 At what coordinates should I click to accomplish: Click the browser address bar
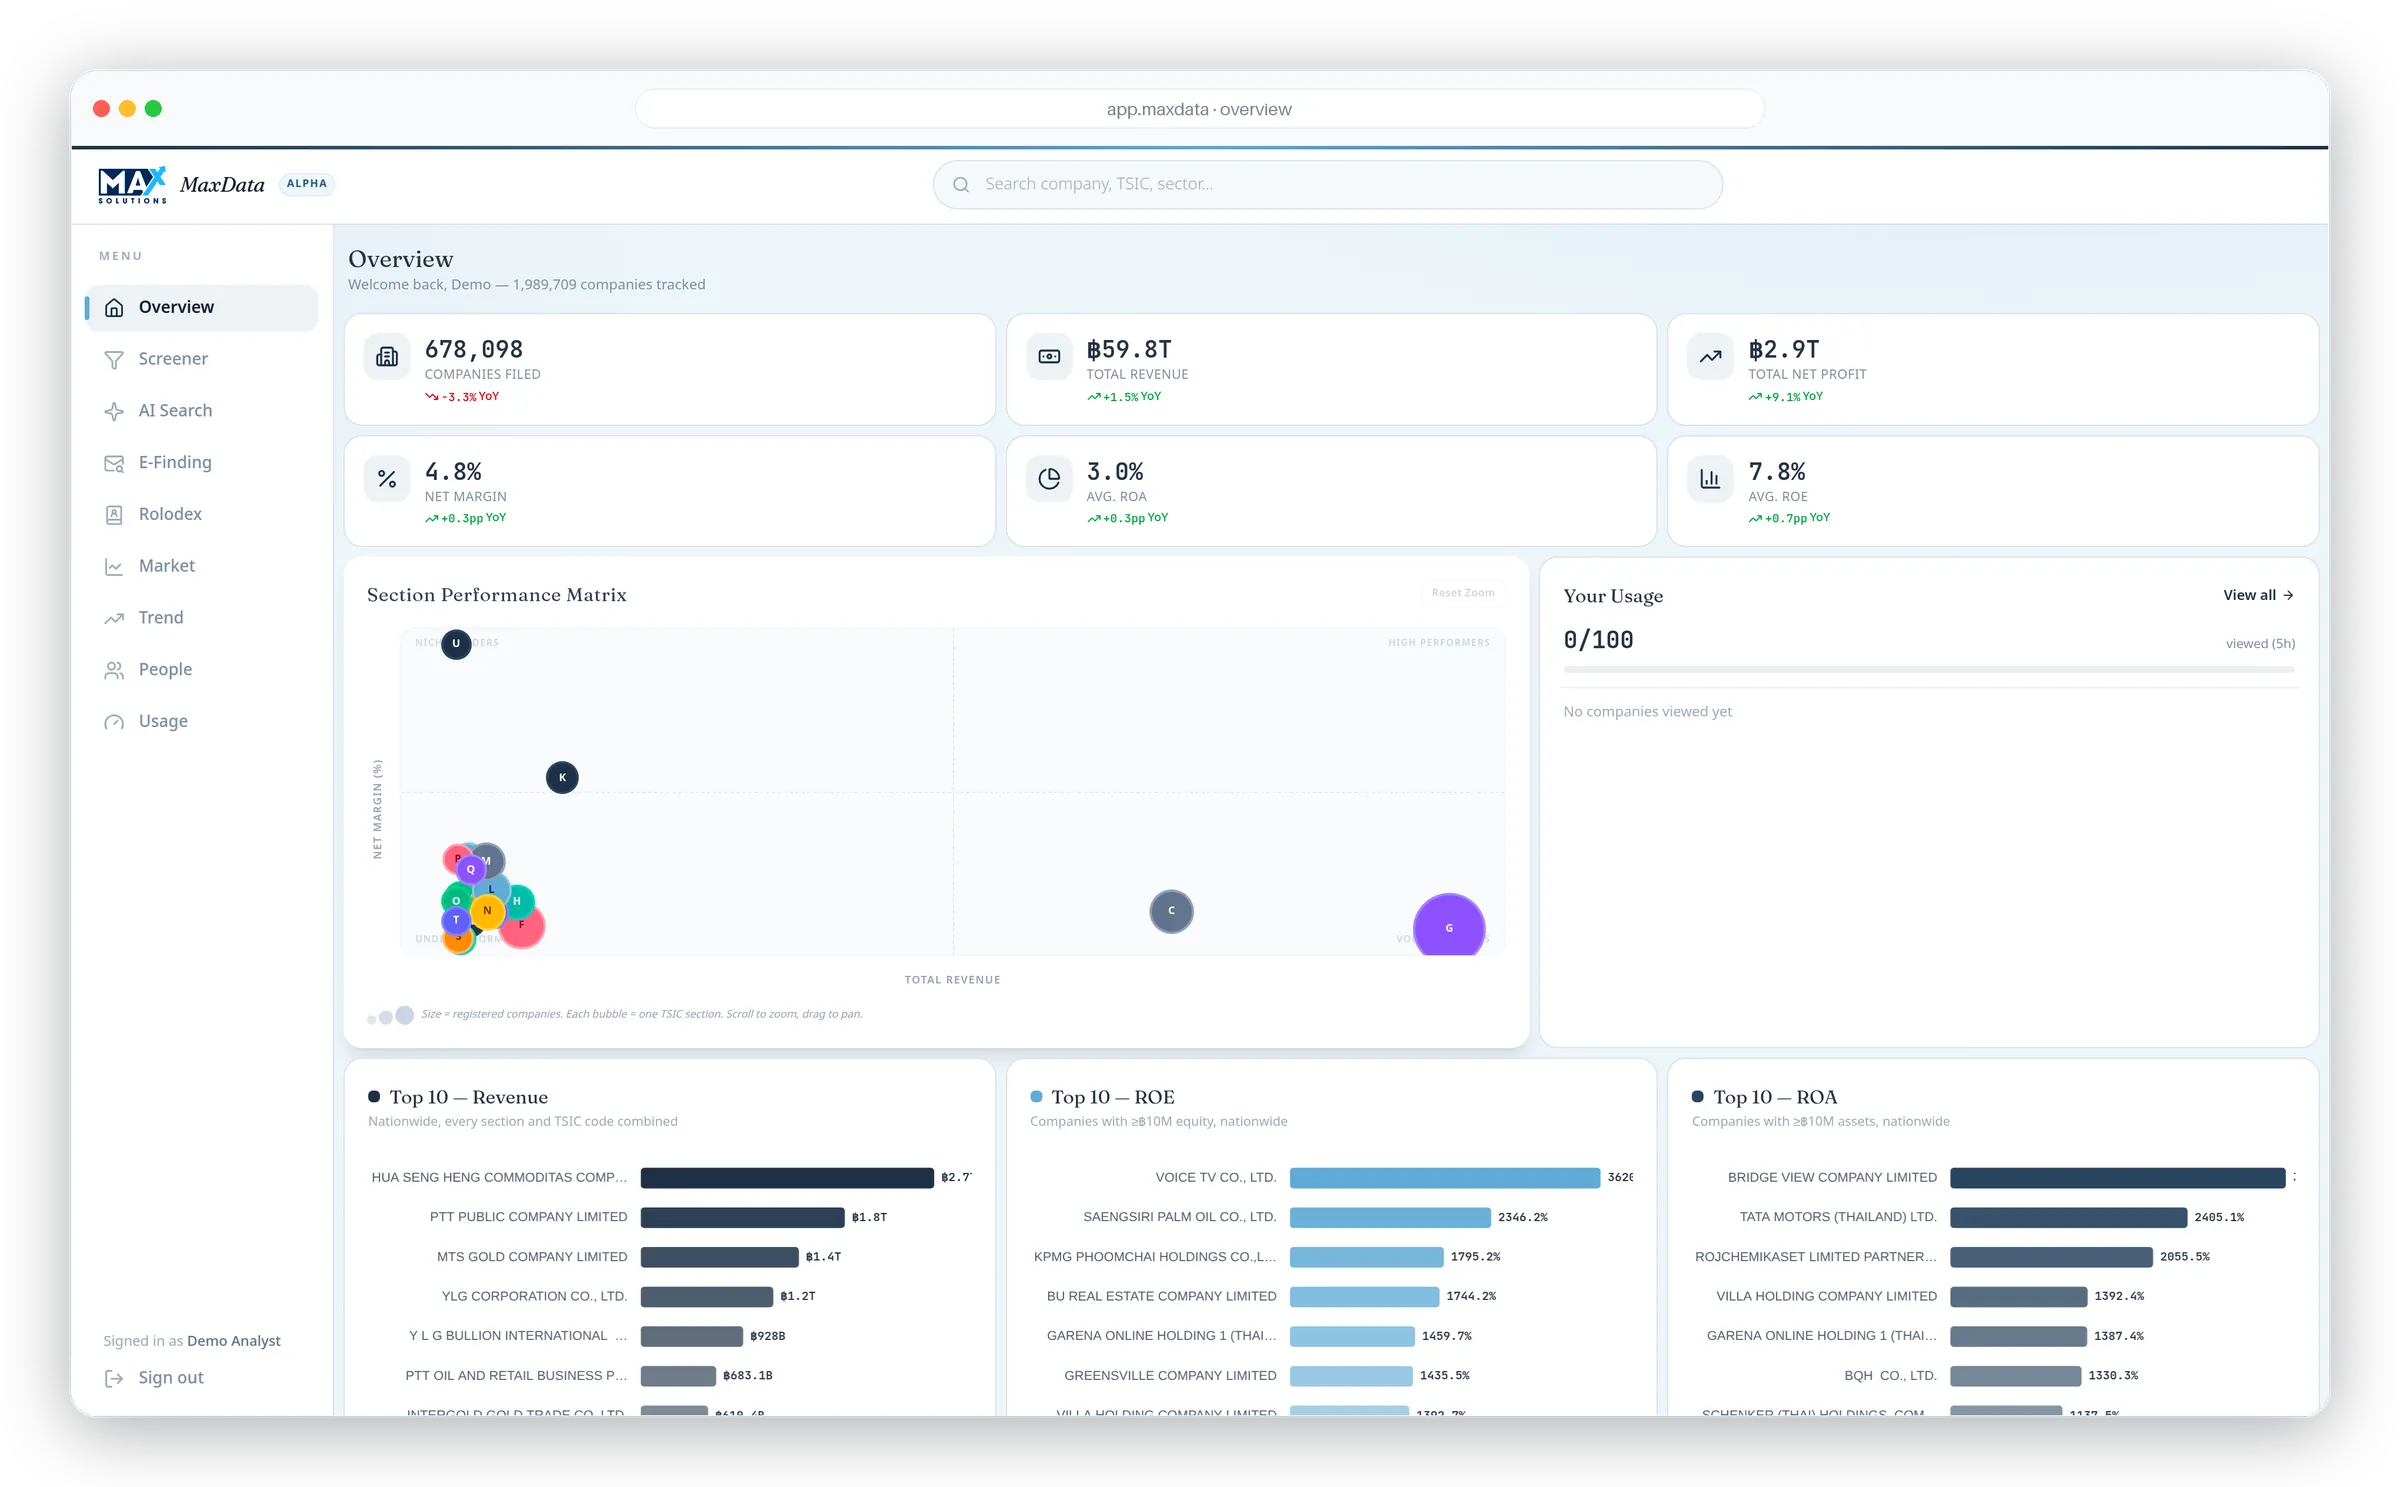pos(1199,109)
